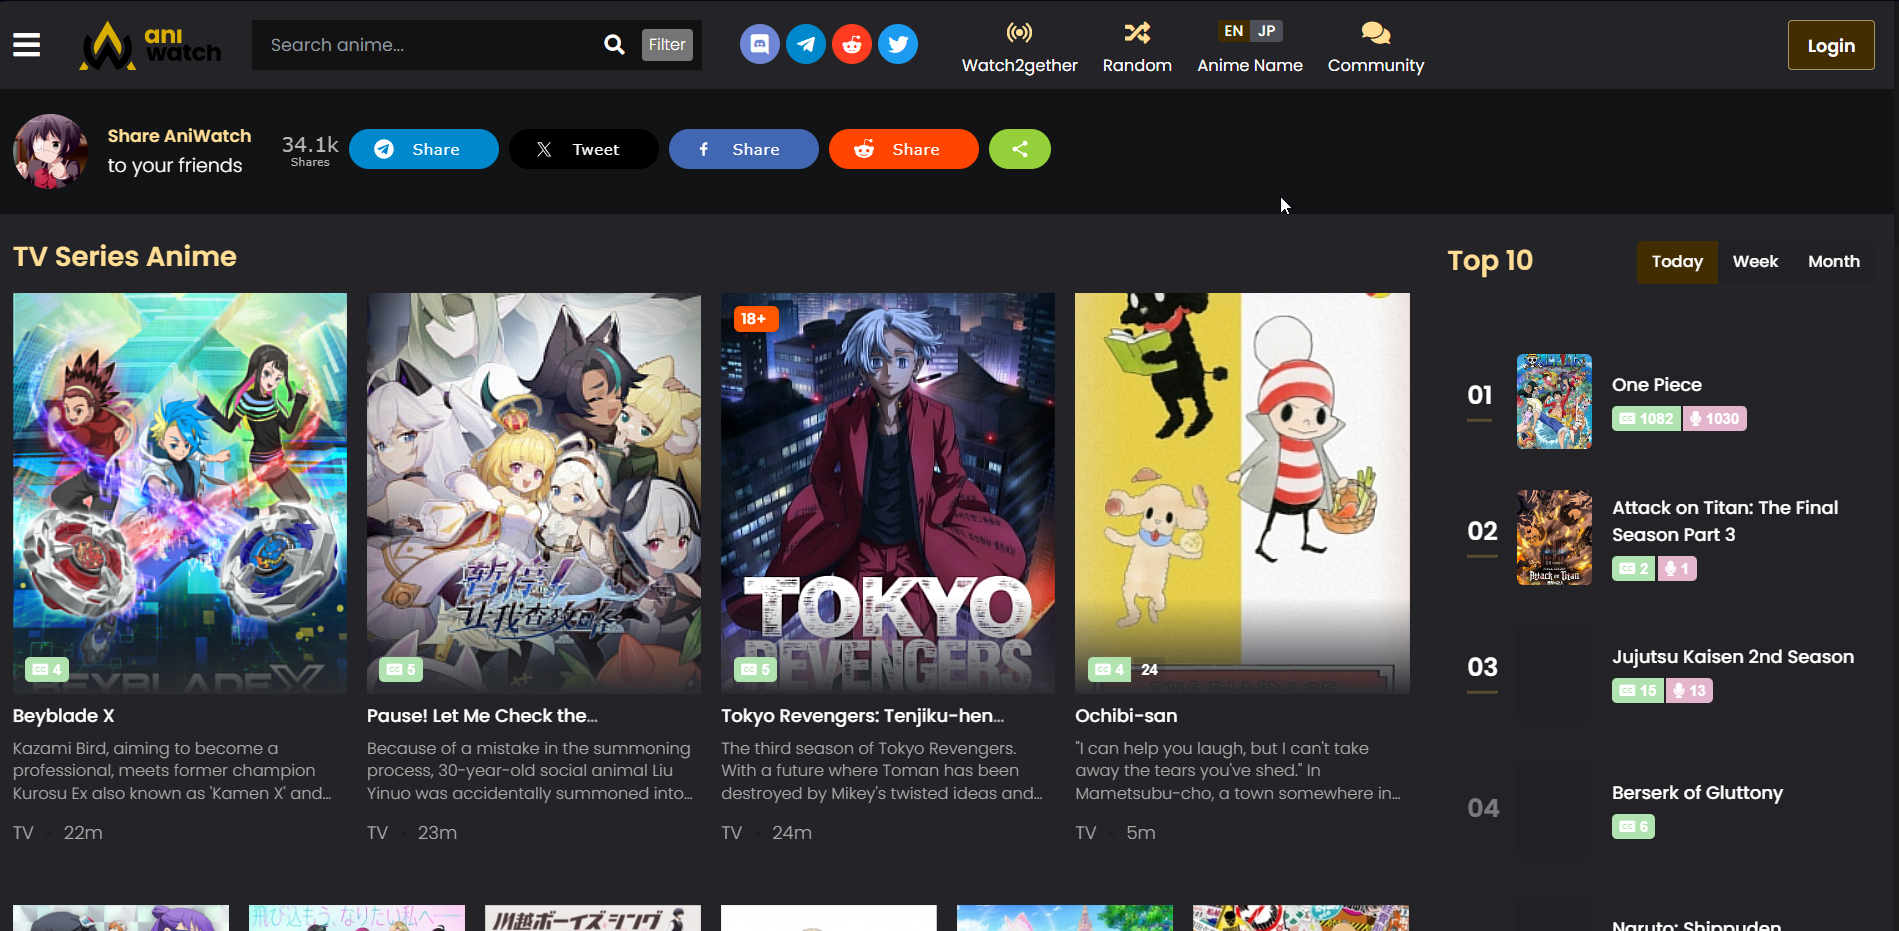Click the 18+ badge on Tokyo Revengers
The width and height of the screenshot is (1899, 931).
click(754, 319)
